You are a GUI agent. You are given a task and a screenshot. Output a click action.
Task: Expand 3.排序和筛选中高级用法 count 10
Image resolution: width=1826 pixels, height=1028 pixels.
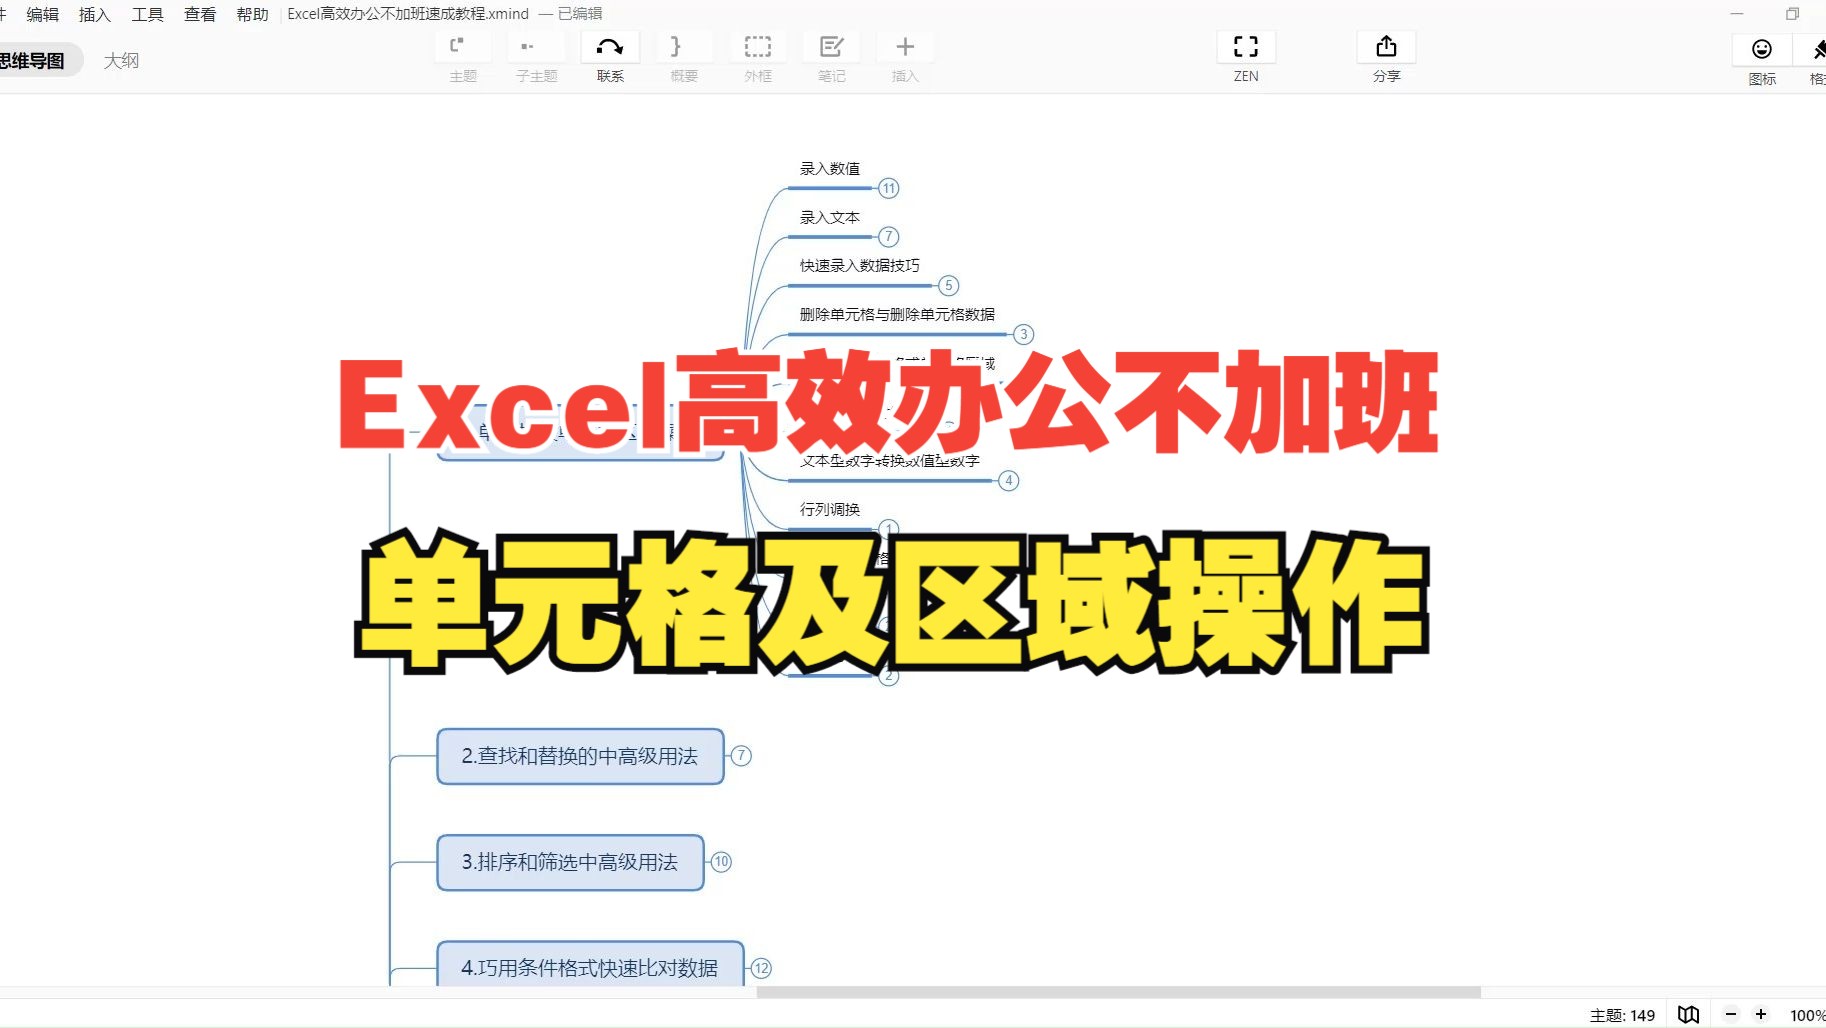[721, 862]
